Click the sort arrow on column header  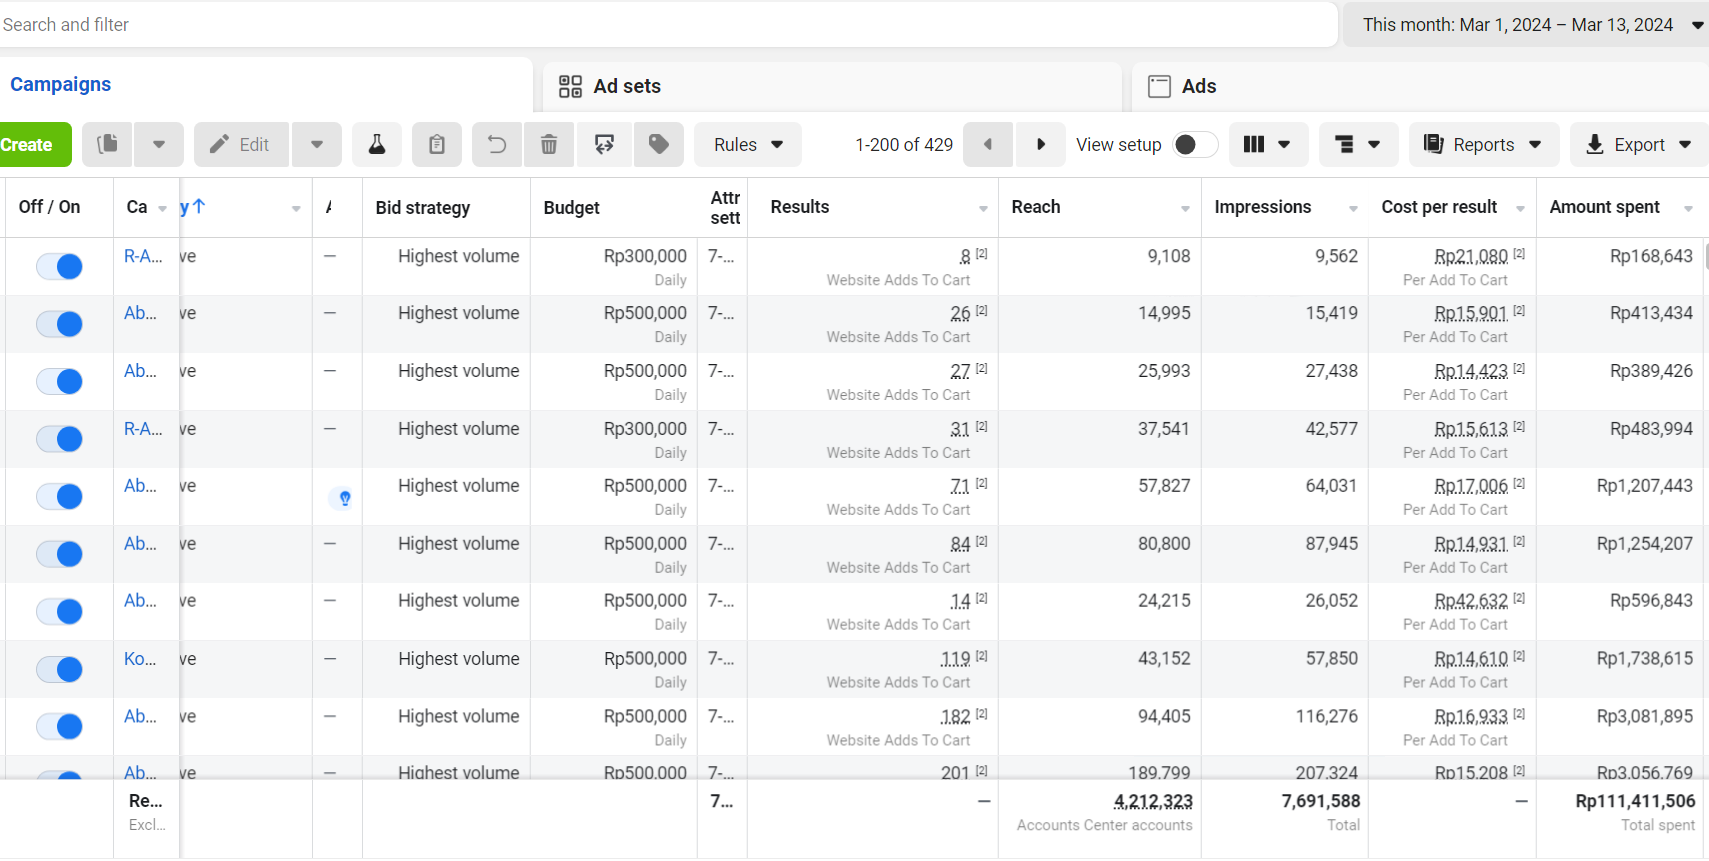tap(199, 206)
